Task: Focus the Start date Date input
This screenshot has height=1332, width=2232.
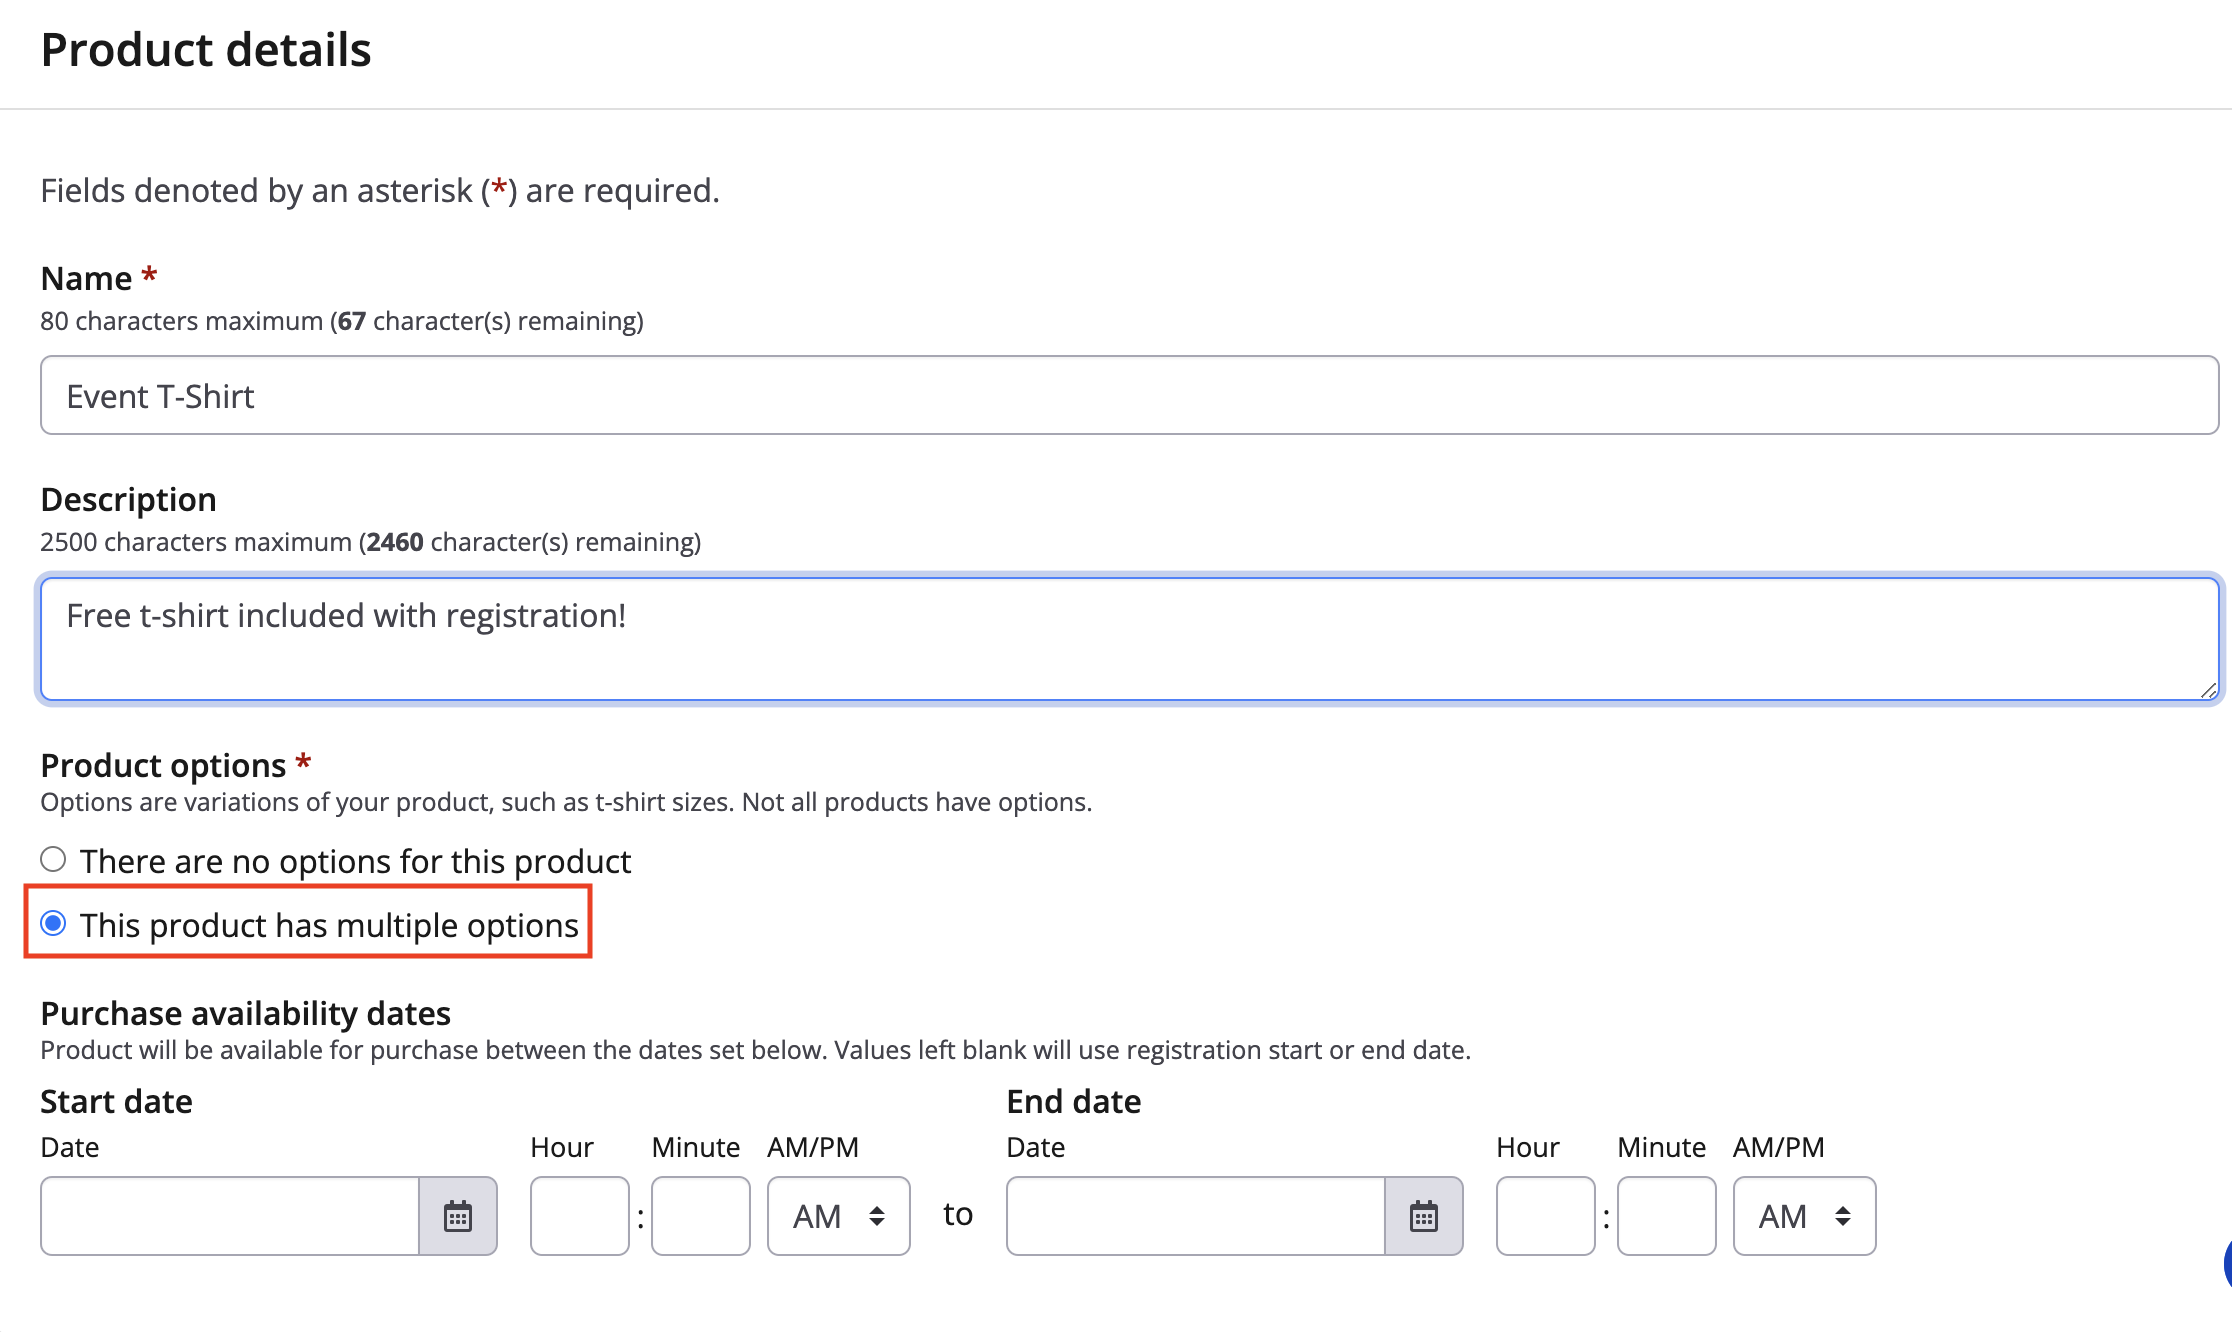Action: (x=230, y=1216)
